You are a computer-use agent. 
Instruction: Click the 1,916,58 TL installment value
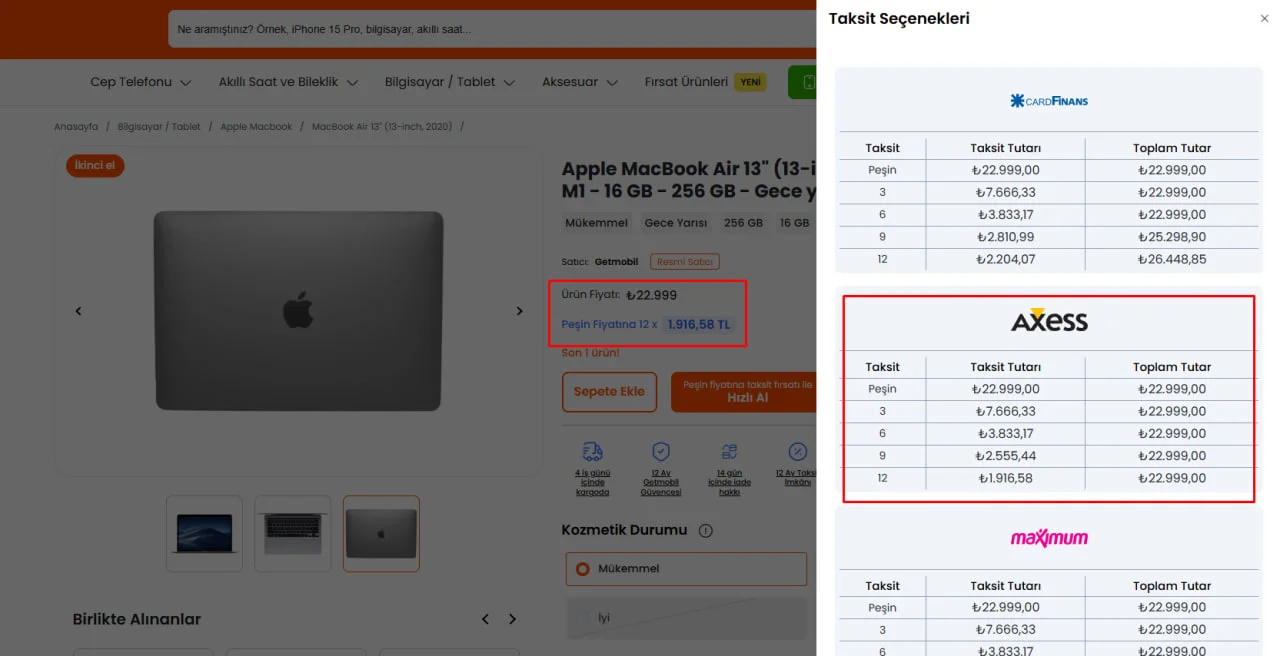[x=699, y=324]
